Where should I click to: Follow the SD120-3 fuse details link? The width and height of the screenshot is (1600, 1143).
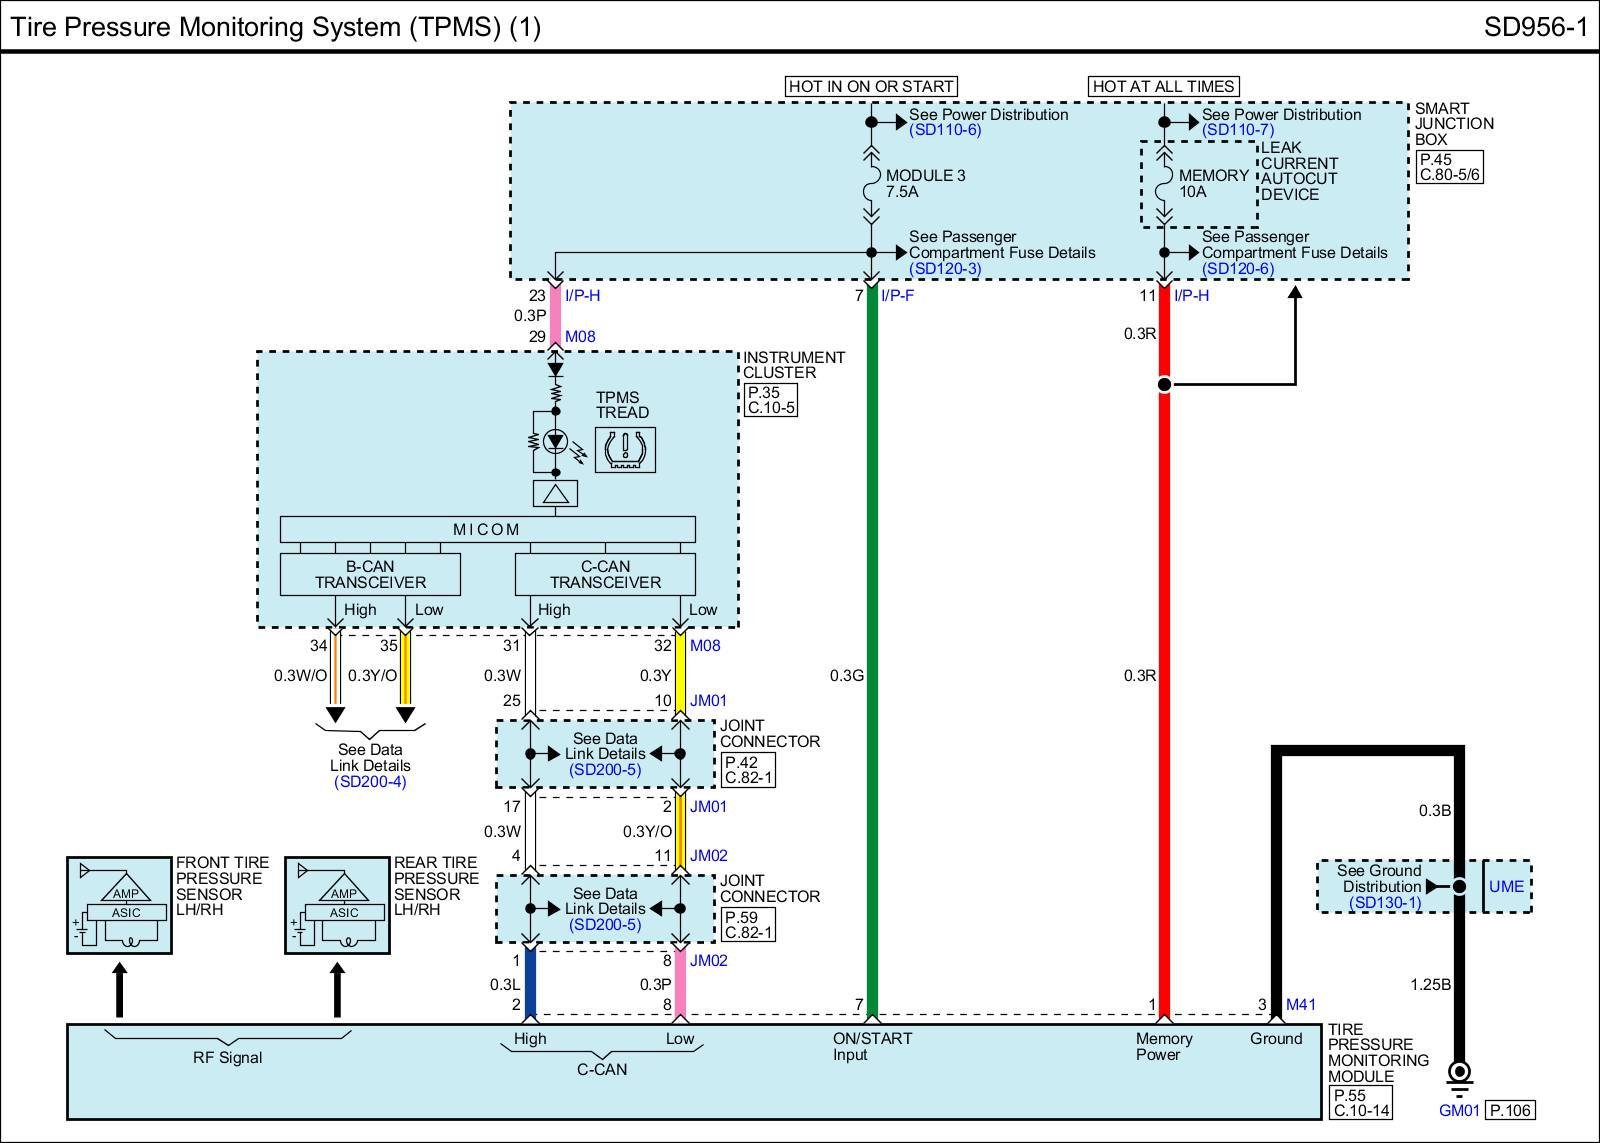pyautogui.click(x=945, y=269)
